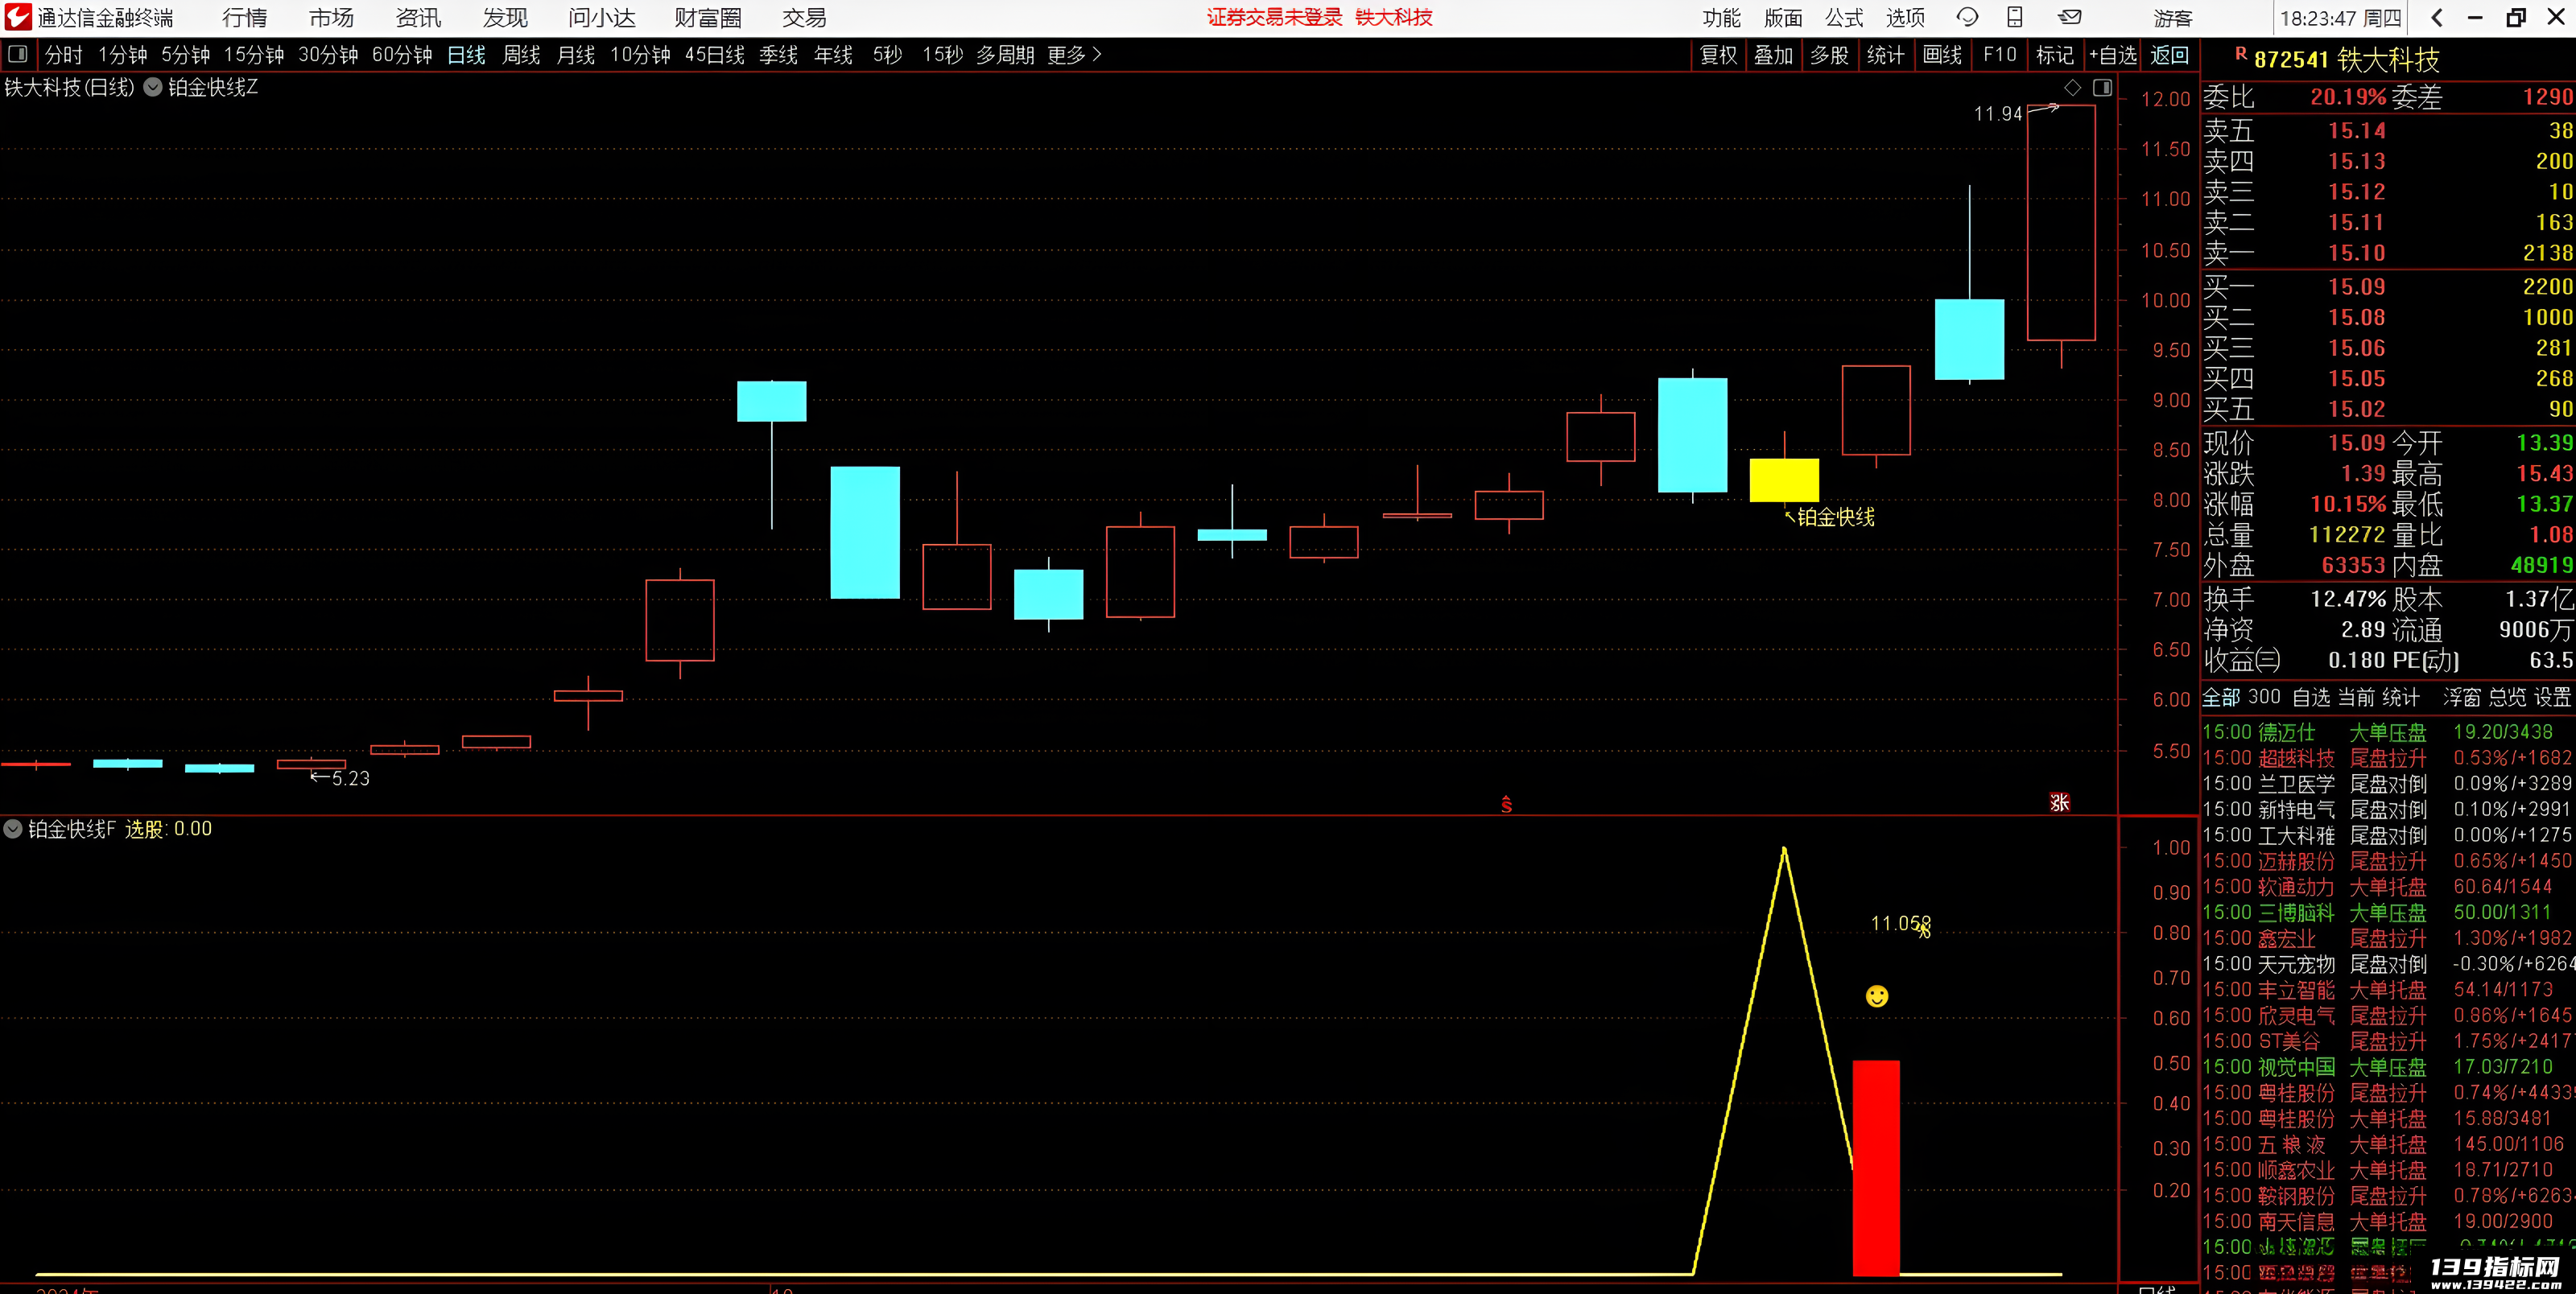Expand the 更多 periods list

1074,55
